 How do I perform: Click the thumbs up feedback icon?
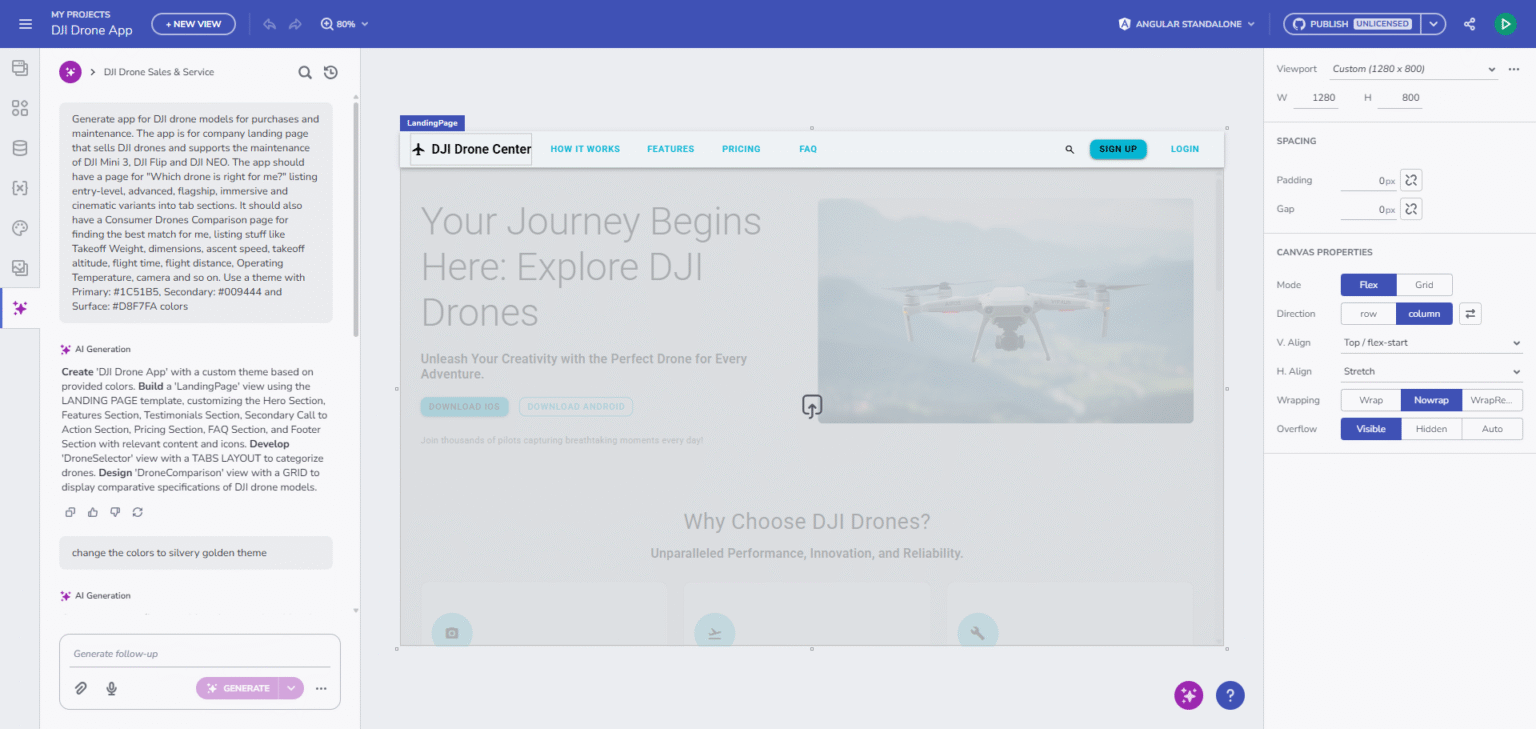tap(93, 512)
